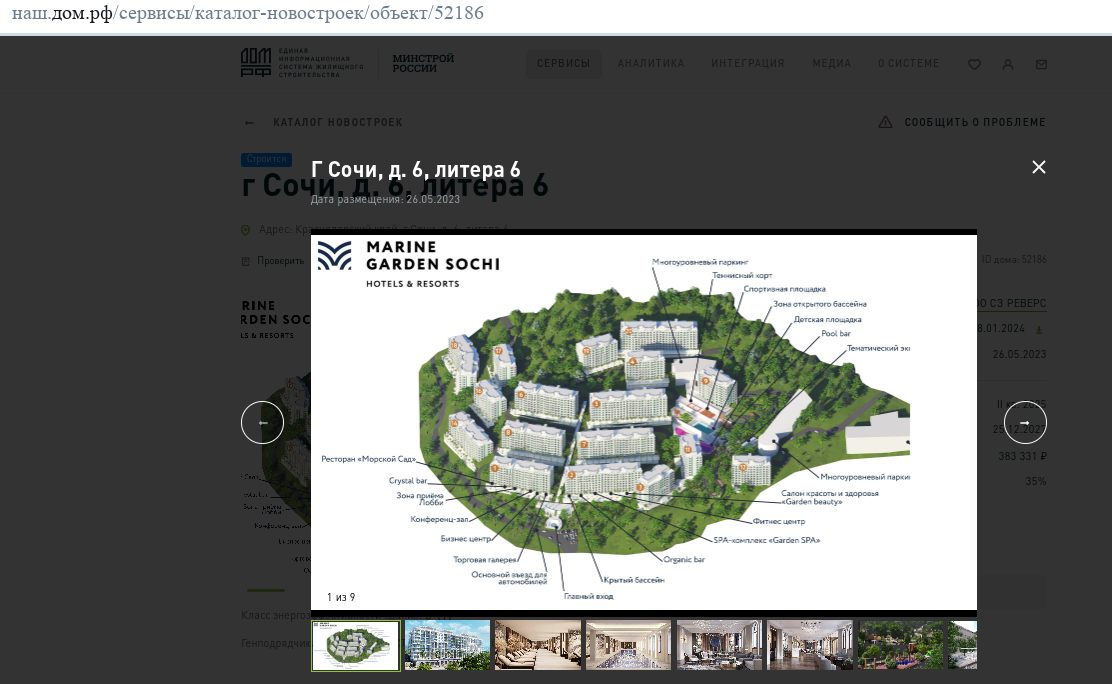The width and height of the screenshot is (1112, 684).
Task: Select the seventh thumbnail with garden view
Action: [901, 645]
